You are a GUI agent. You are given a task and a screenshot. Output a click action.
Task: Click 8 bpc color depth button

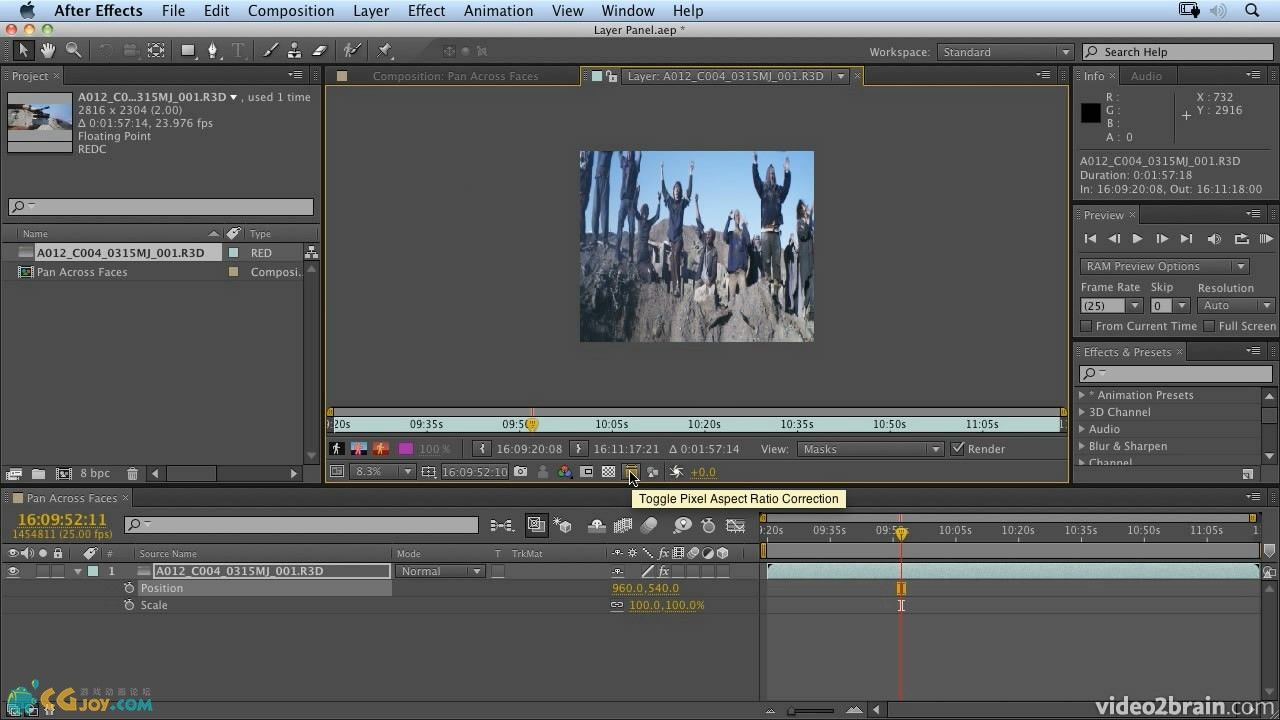click(x=95, y=473)
